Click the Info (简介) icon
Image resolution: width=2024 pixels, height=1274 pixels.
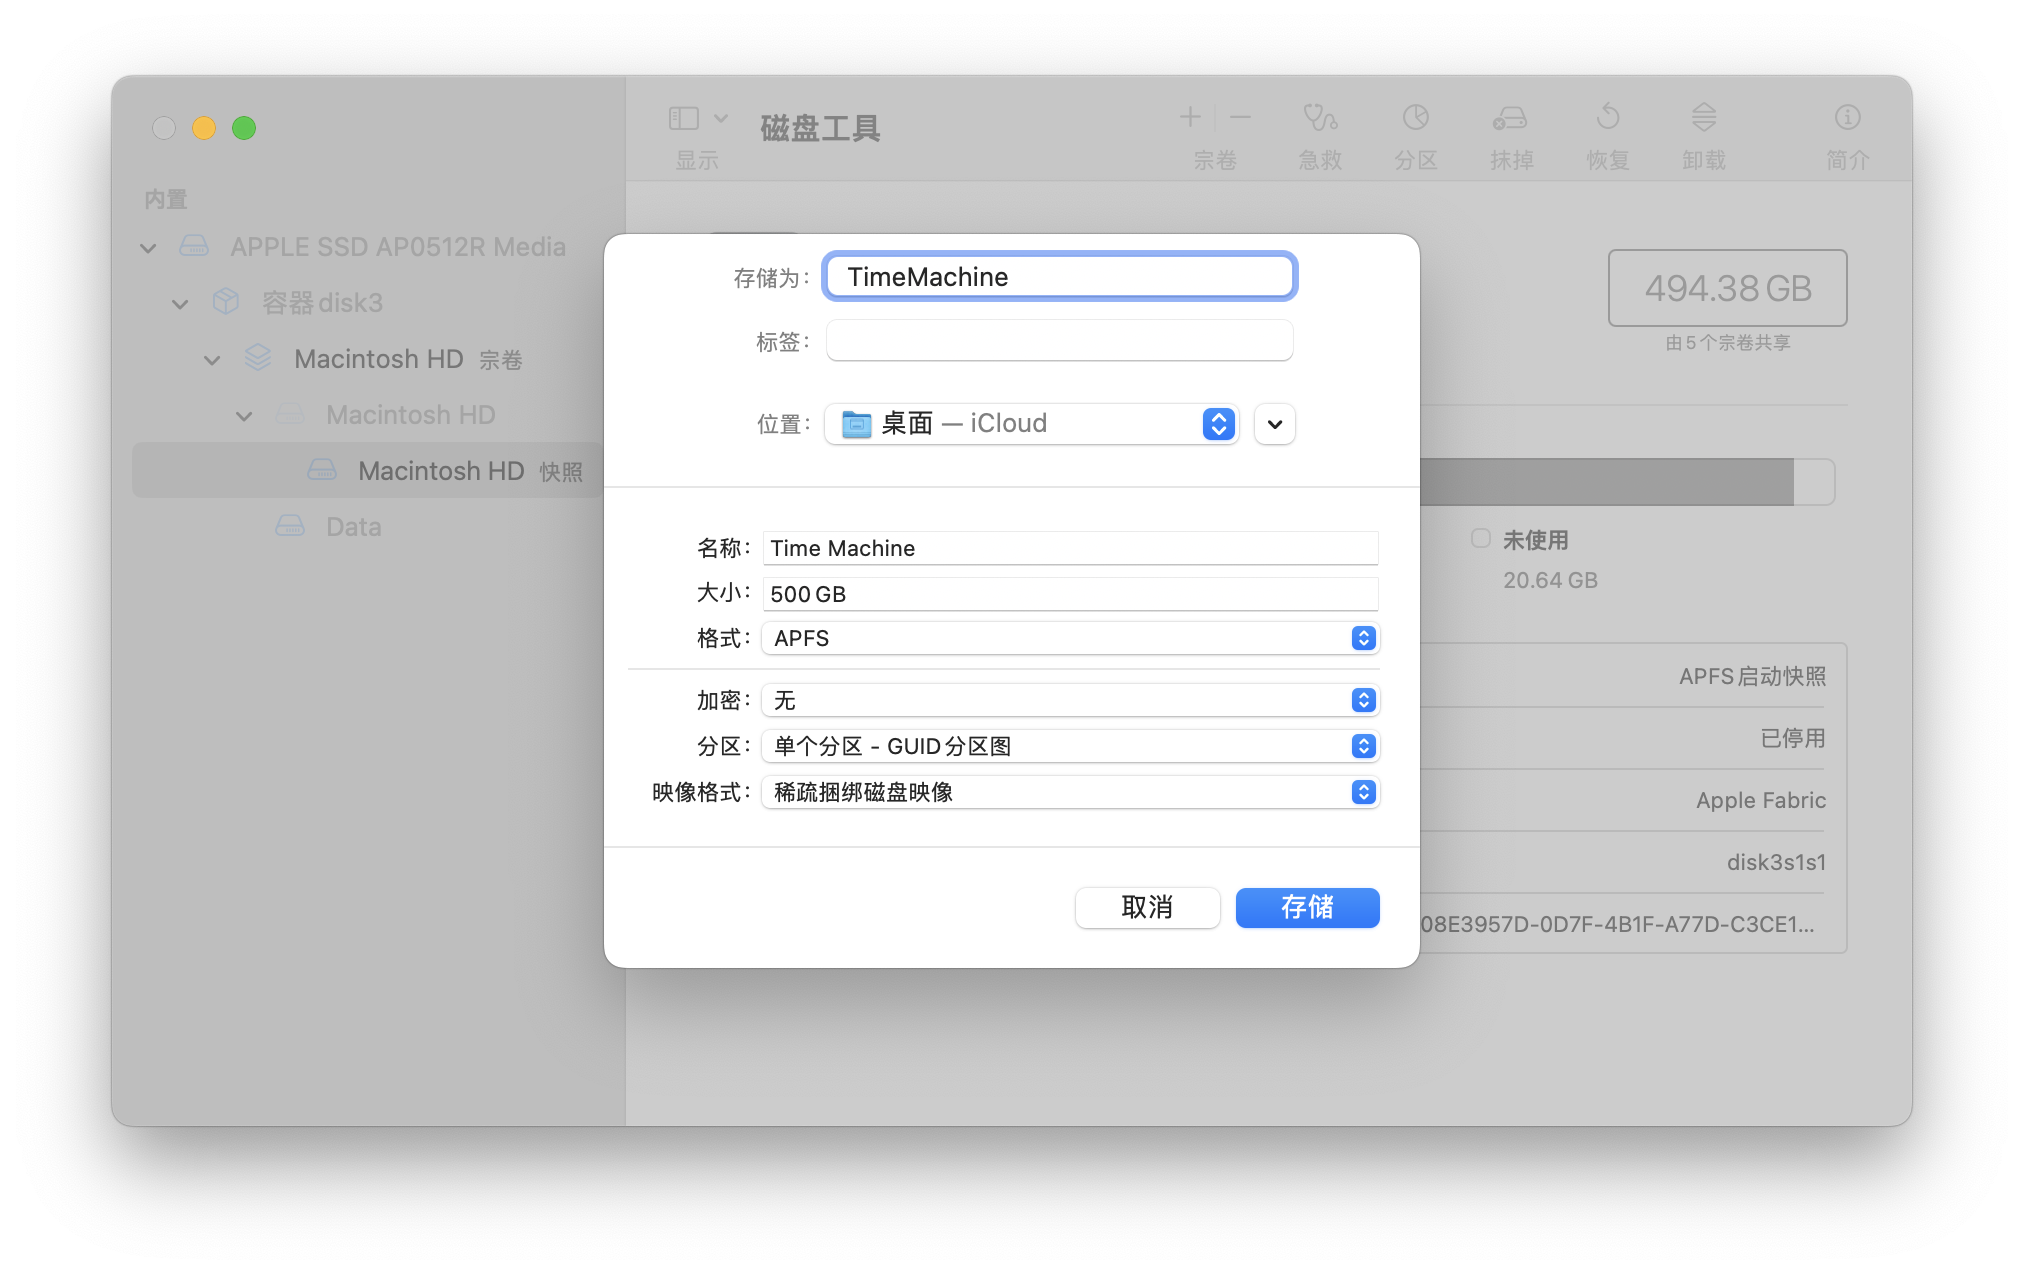[x=1847, y=118]
